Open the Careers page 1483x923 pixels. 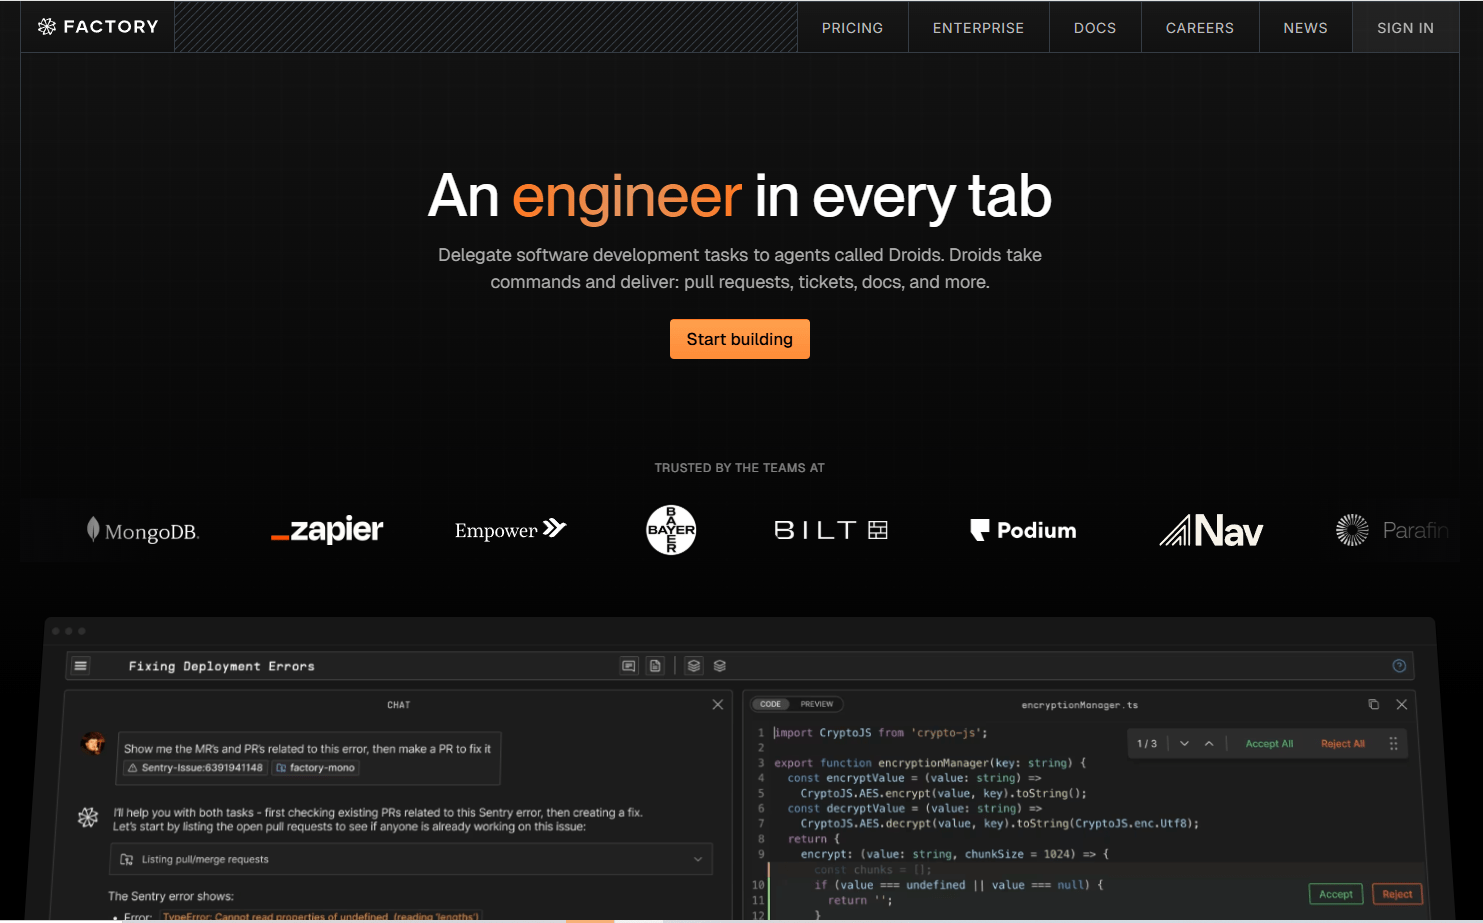tap(1199, 28)
